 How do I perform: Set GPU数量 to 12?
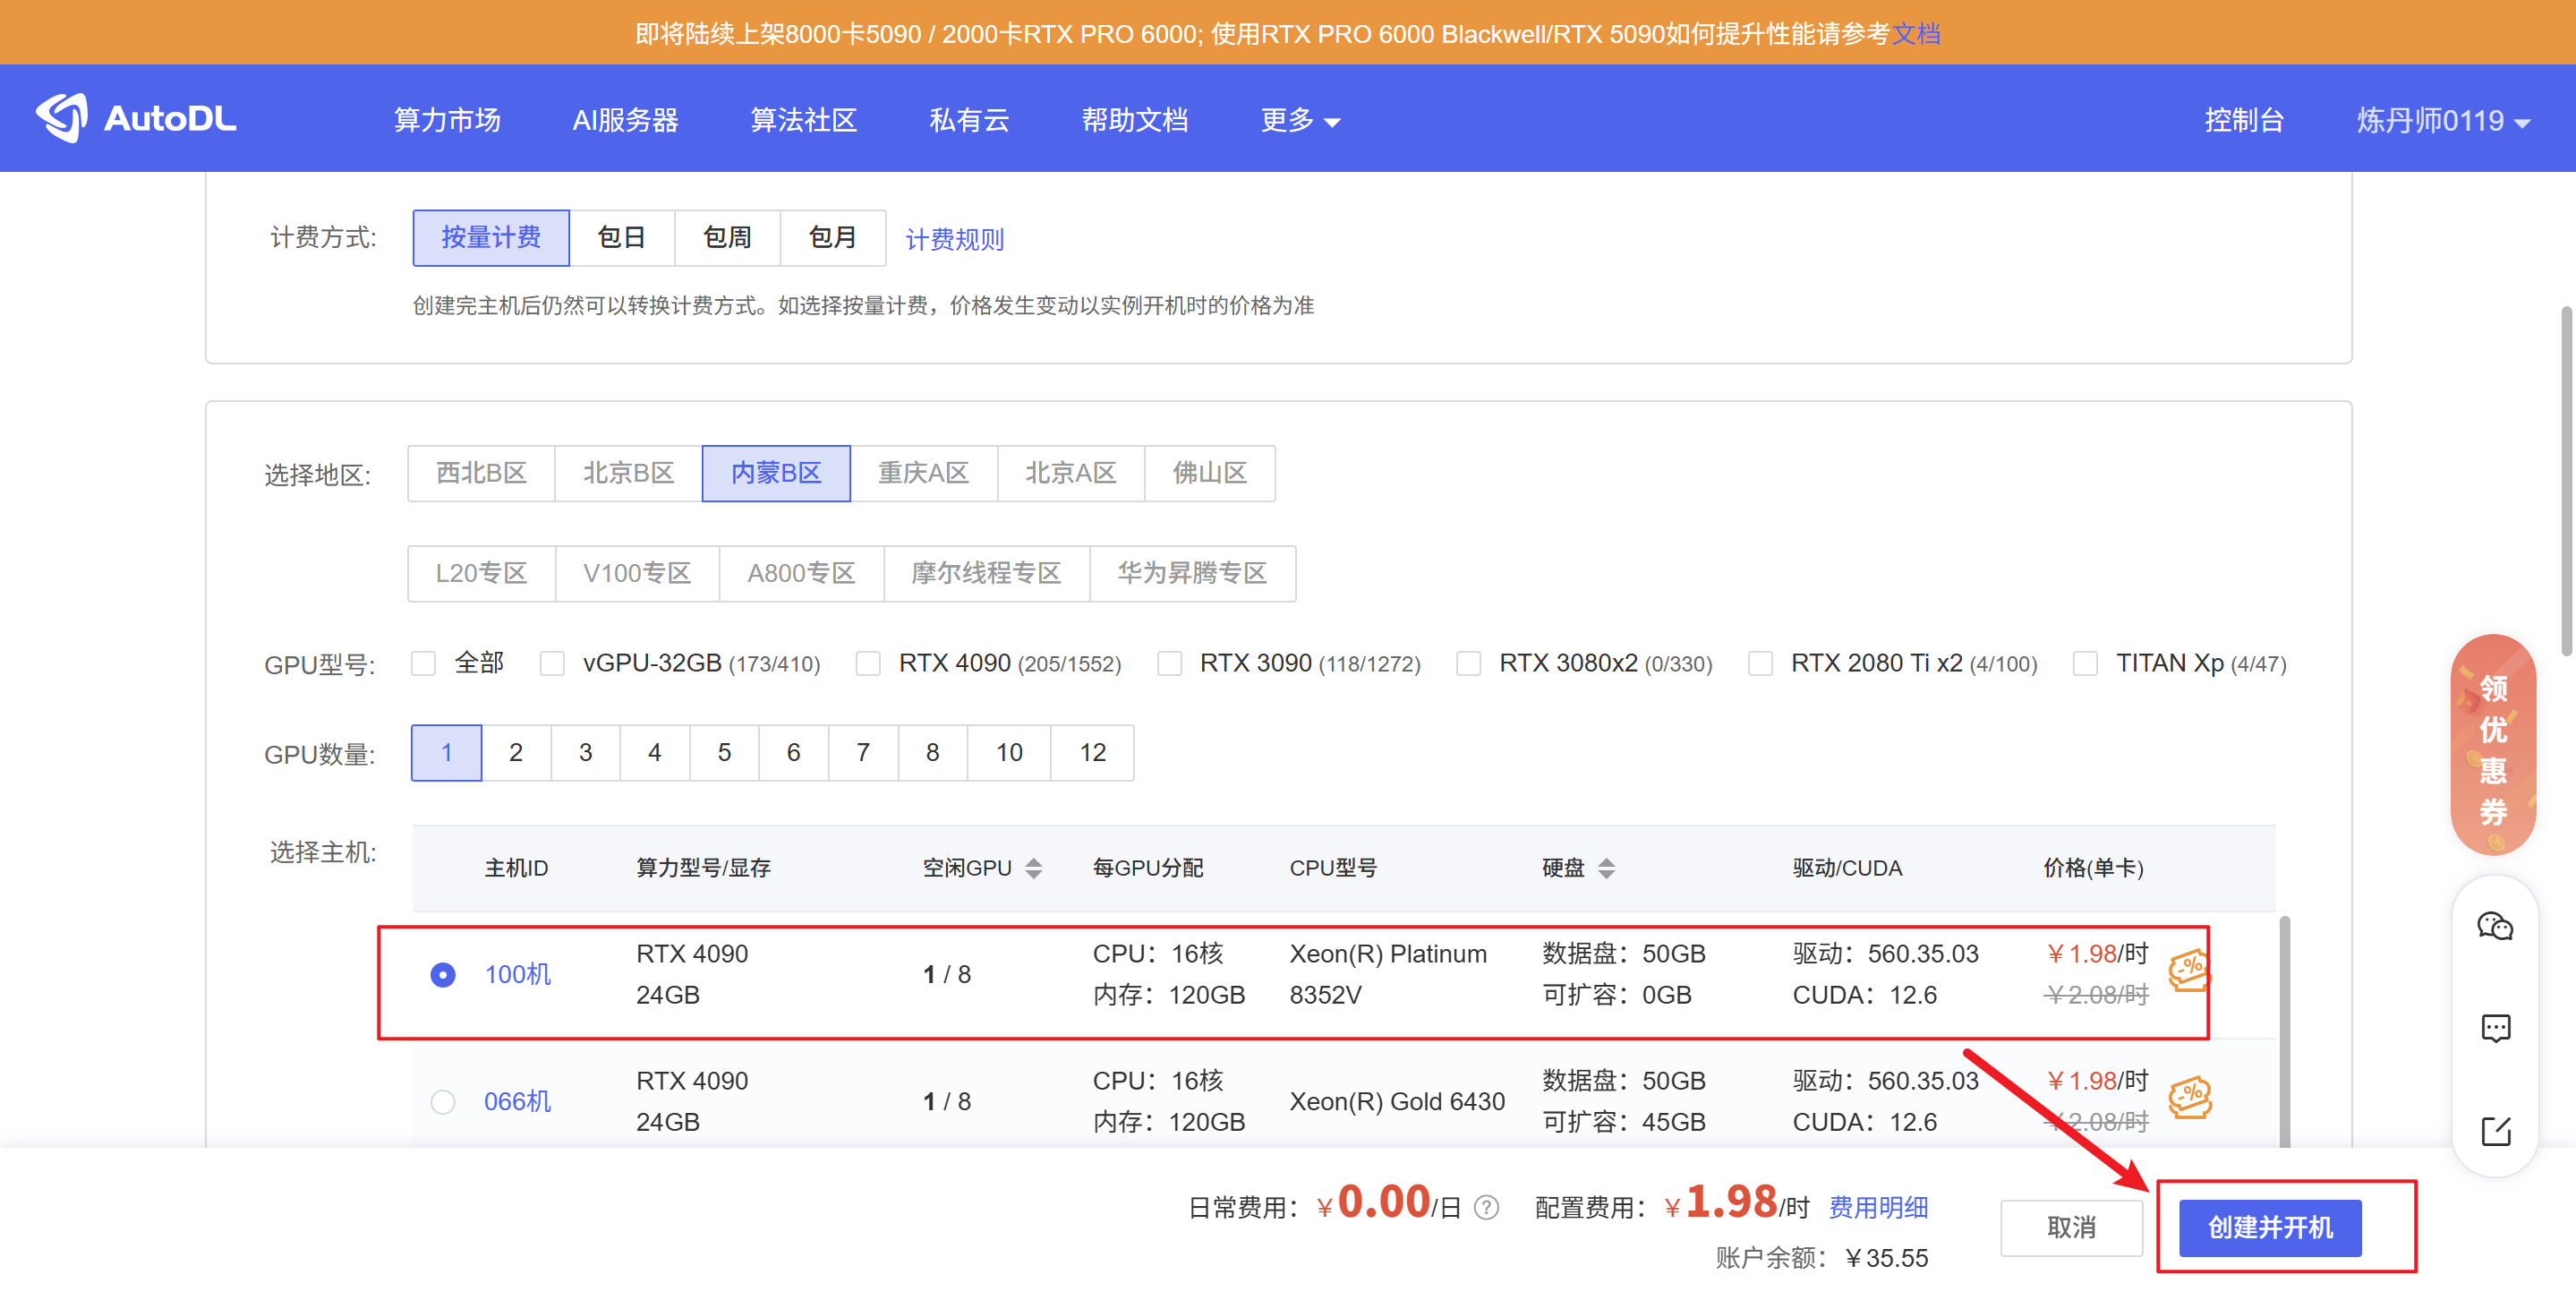point(1093,752)
